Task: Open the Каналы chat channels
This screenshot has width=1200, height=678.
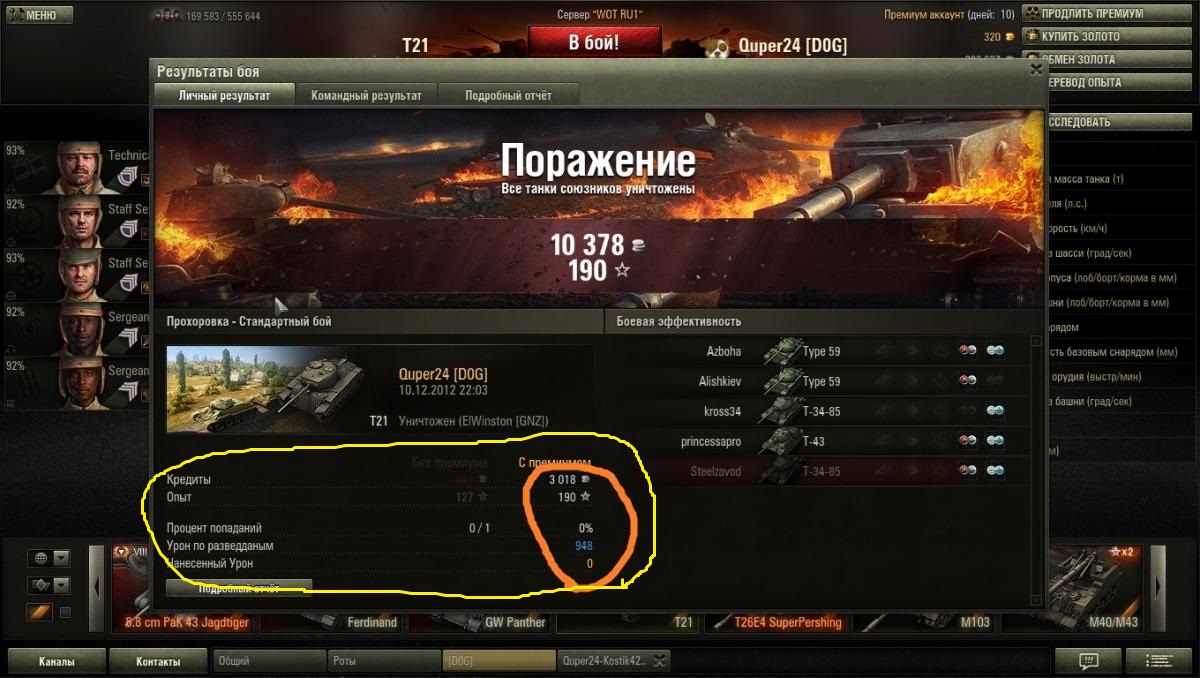Action: click(x=56, y=661)
